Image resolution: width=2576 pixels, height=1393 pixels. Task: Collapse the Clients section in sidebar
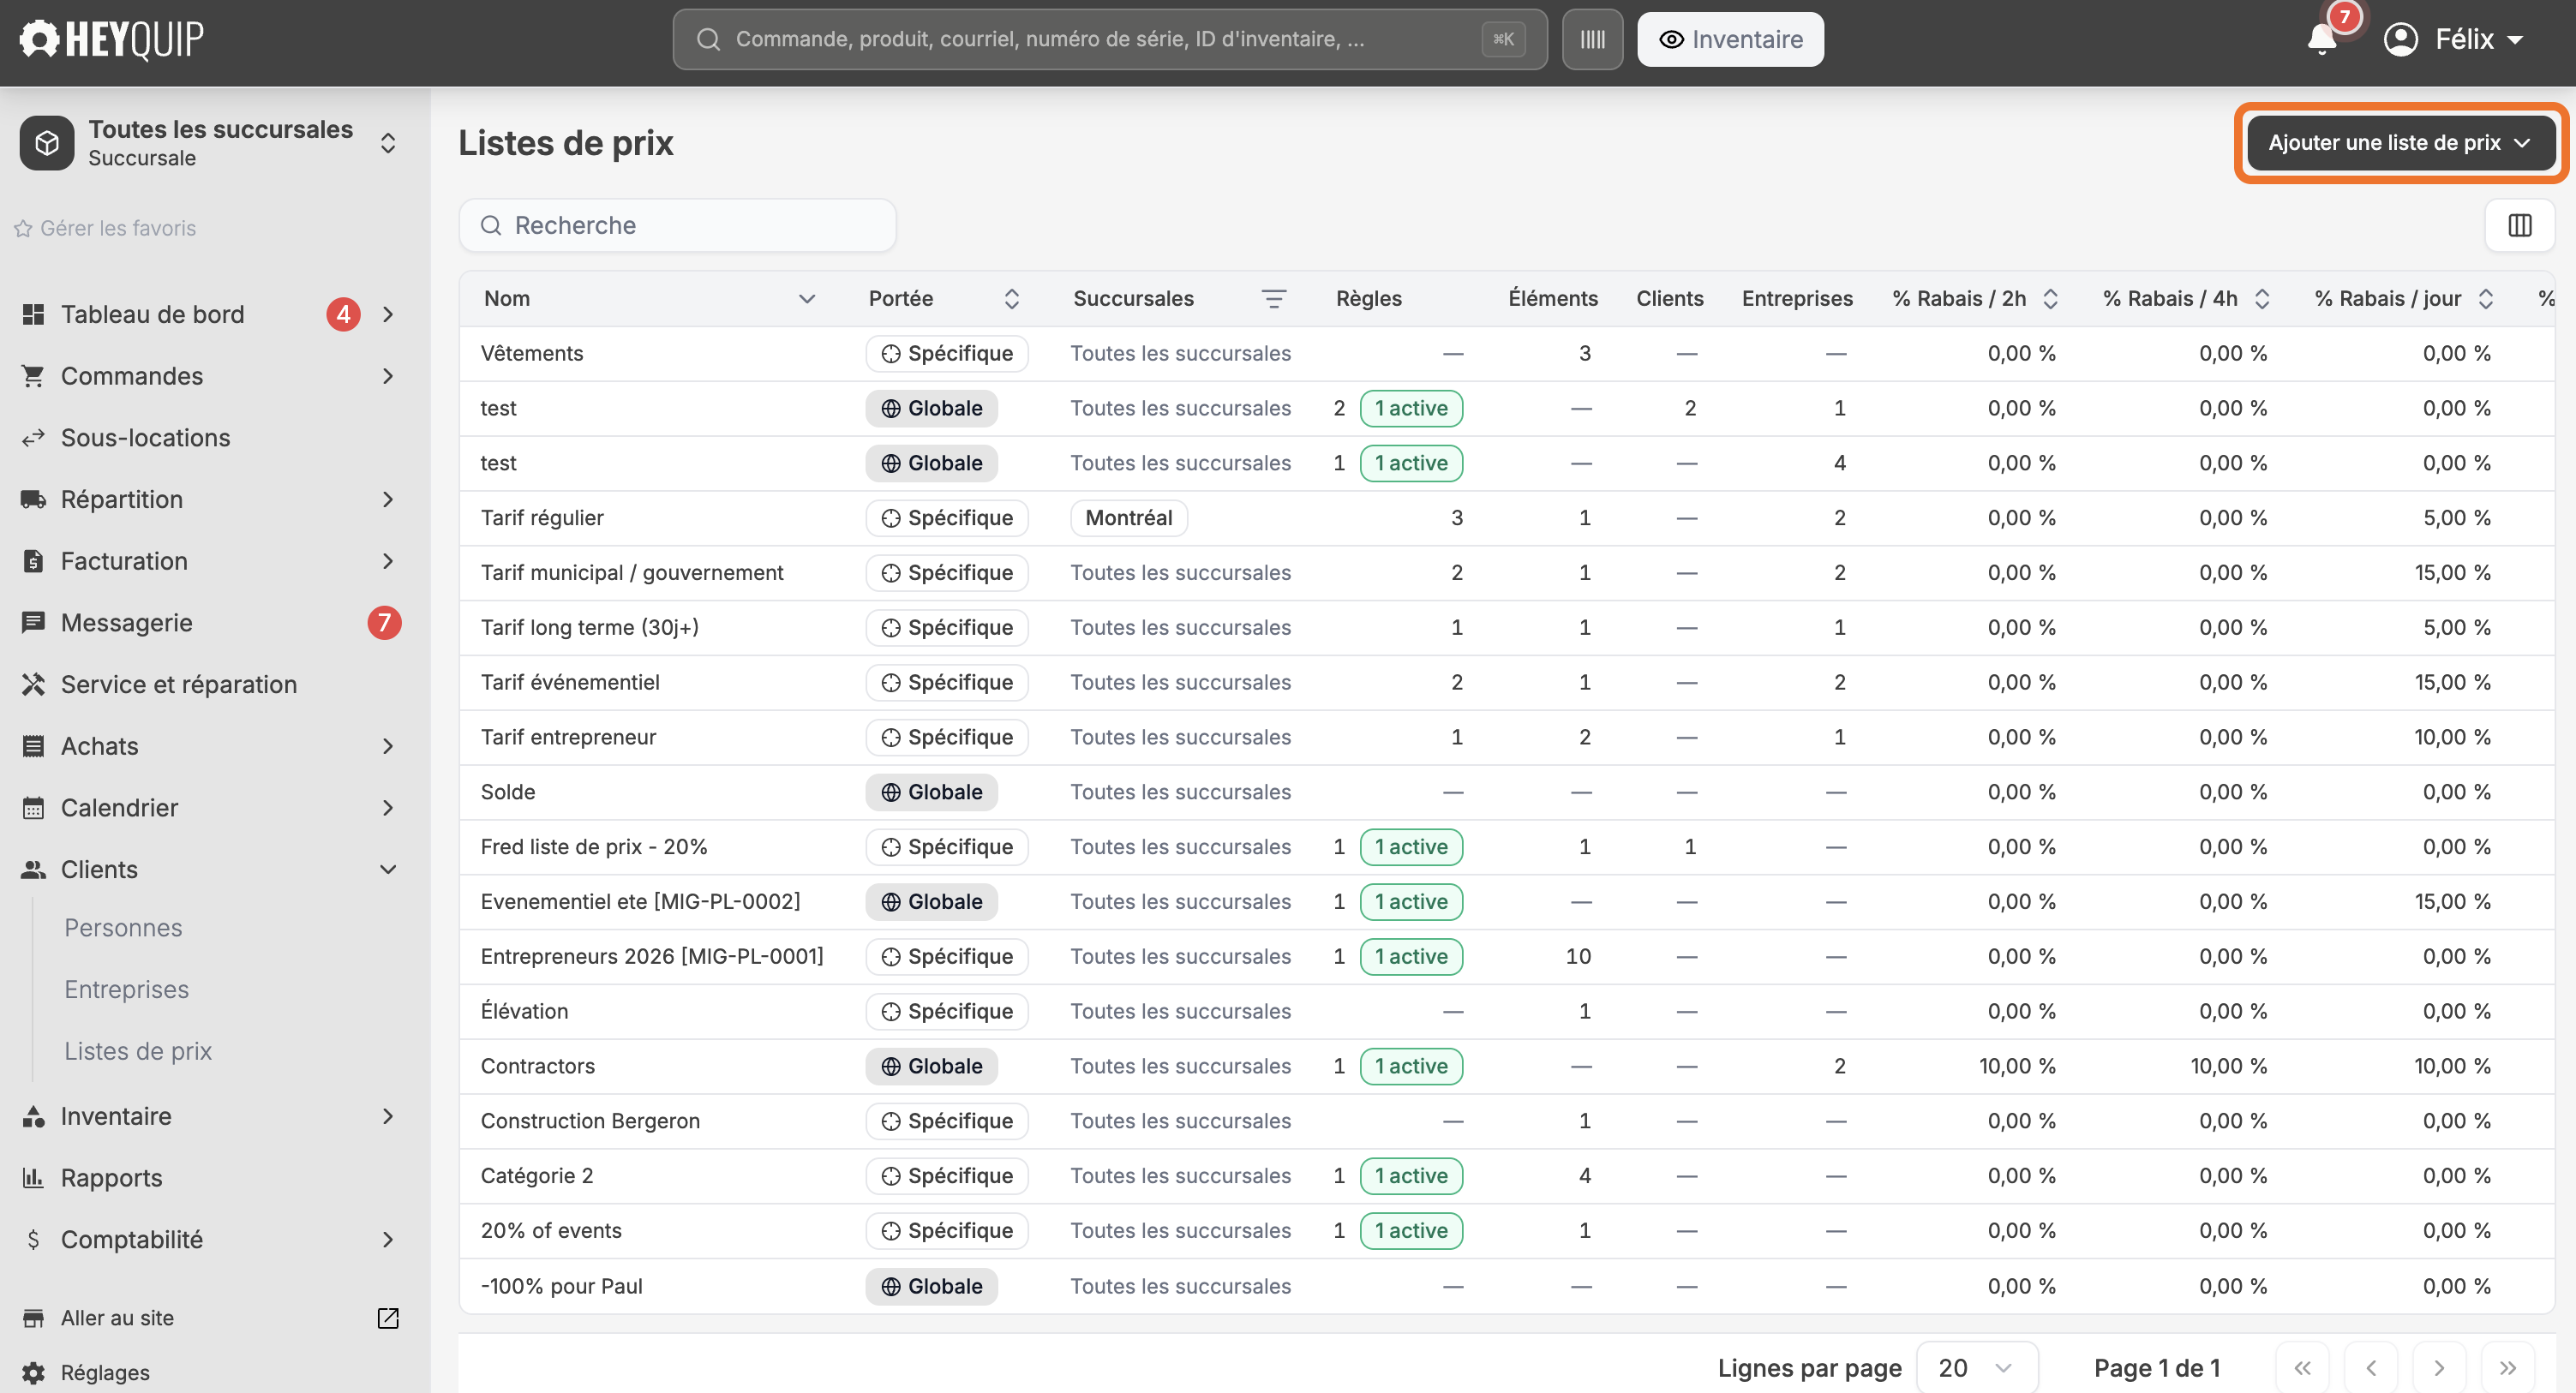388,870
